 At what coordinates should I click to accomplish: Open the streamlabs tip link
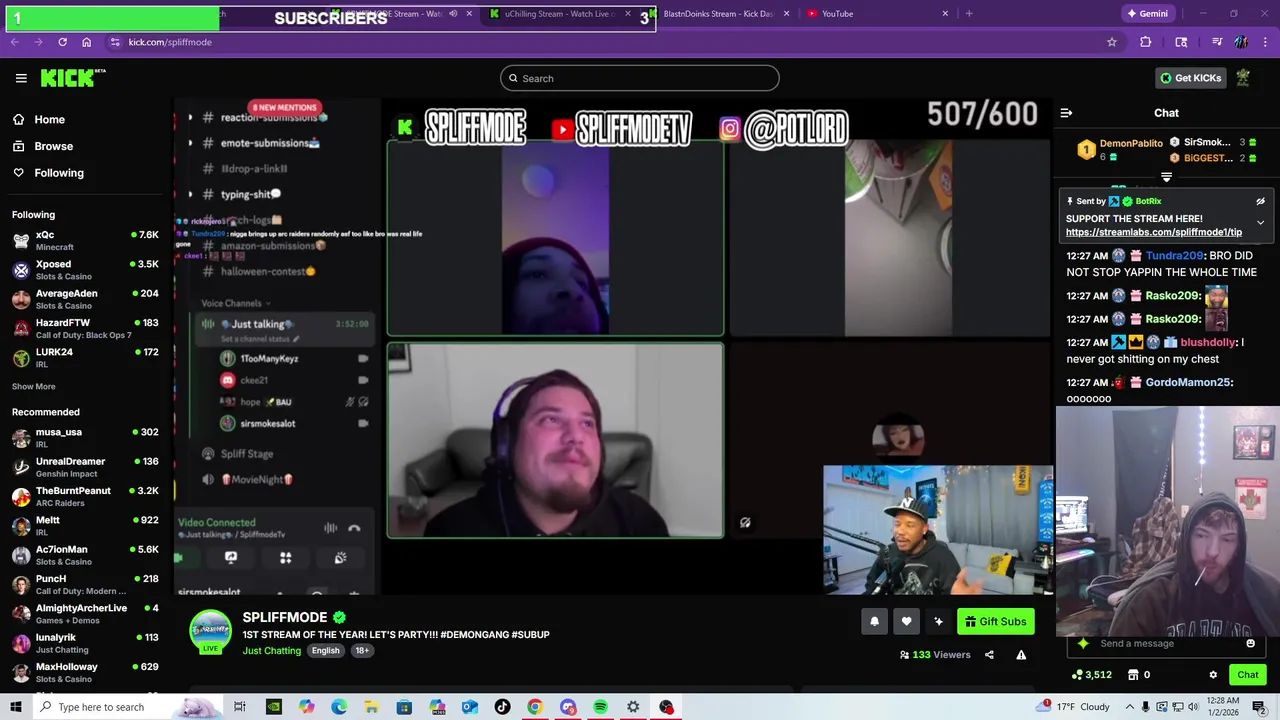tap(1153, 232)
